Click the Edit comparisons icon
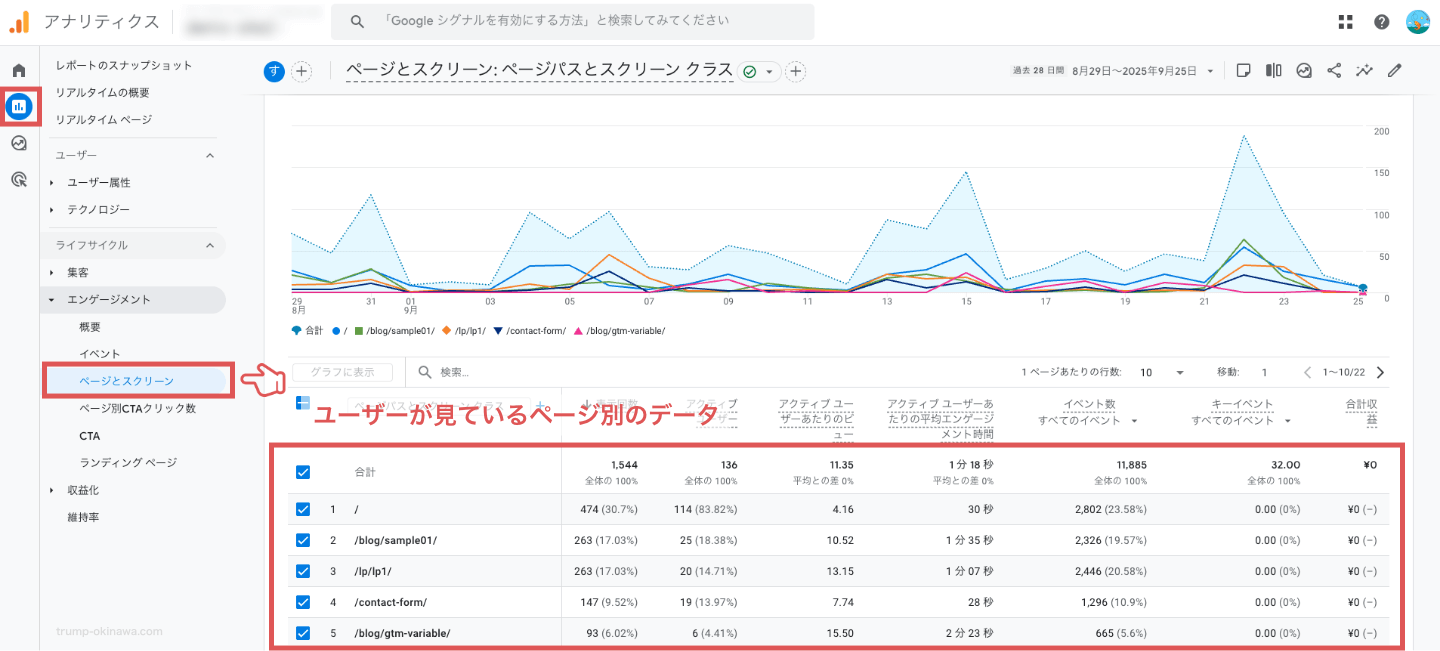Screen dimensions: 1440x651 tap(1274, 71)
